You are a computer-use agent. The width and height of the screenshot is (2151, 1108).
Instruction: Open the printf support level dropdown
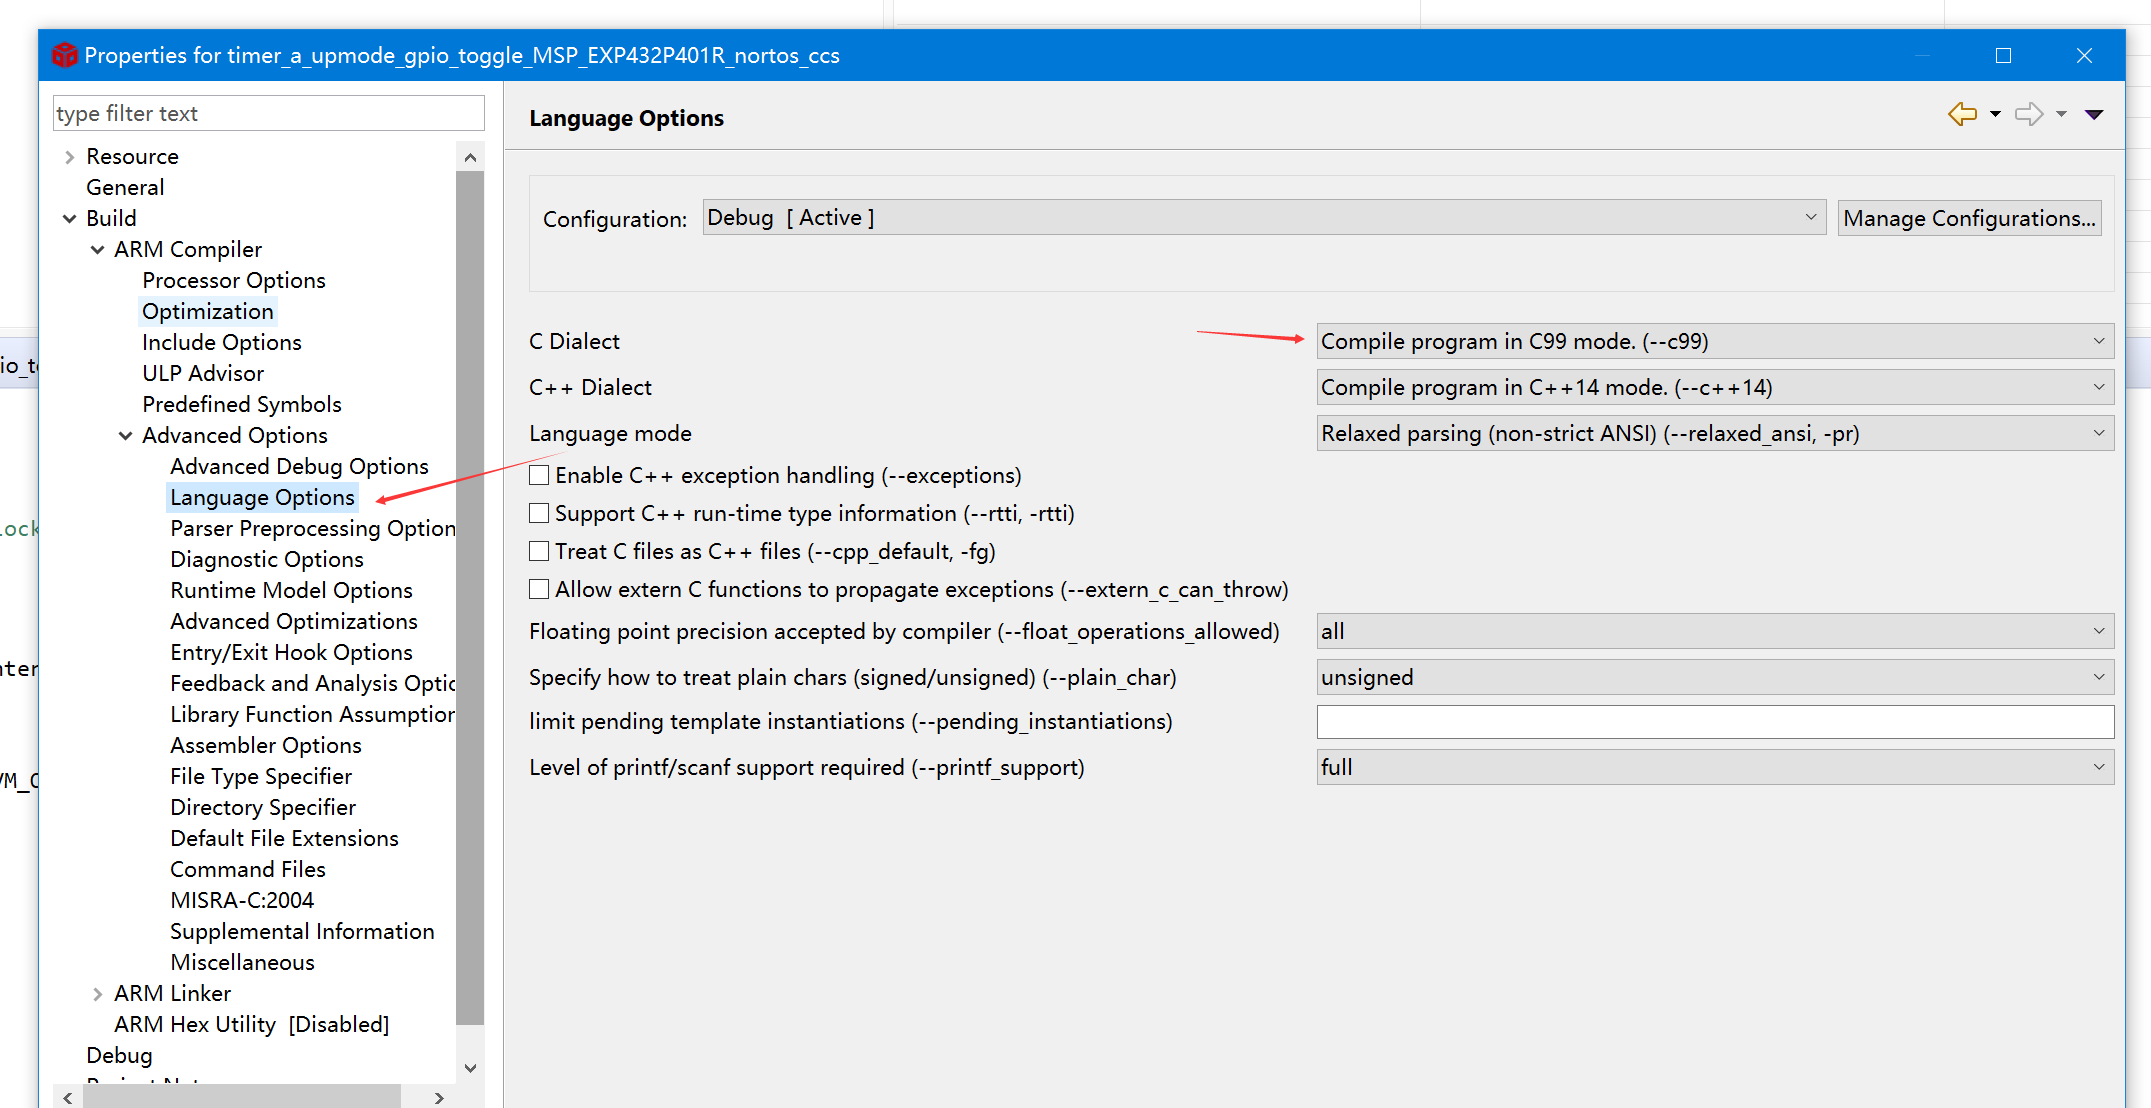(x=1714, y=767)
